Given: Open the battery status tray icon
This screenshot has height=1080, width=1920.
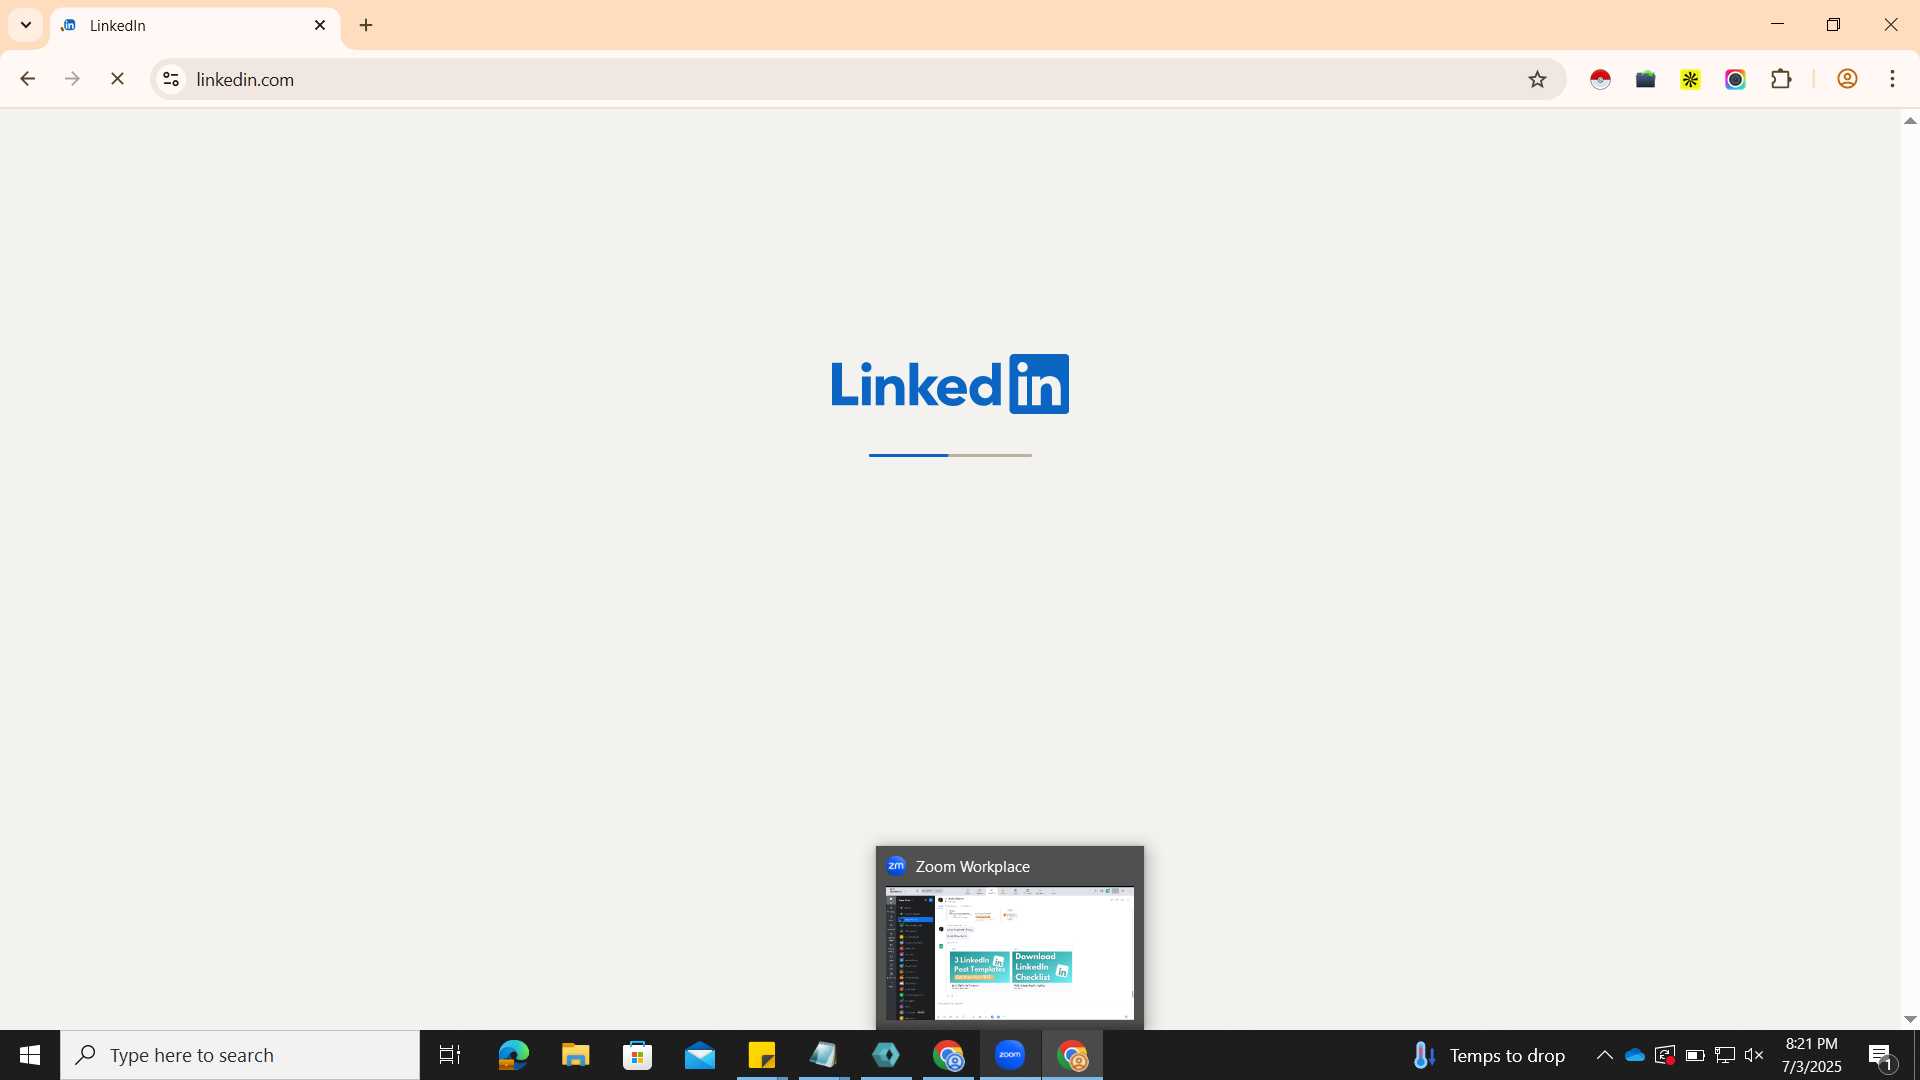Looking at the screenshot, I should coord(1695,1055).
